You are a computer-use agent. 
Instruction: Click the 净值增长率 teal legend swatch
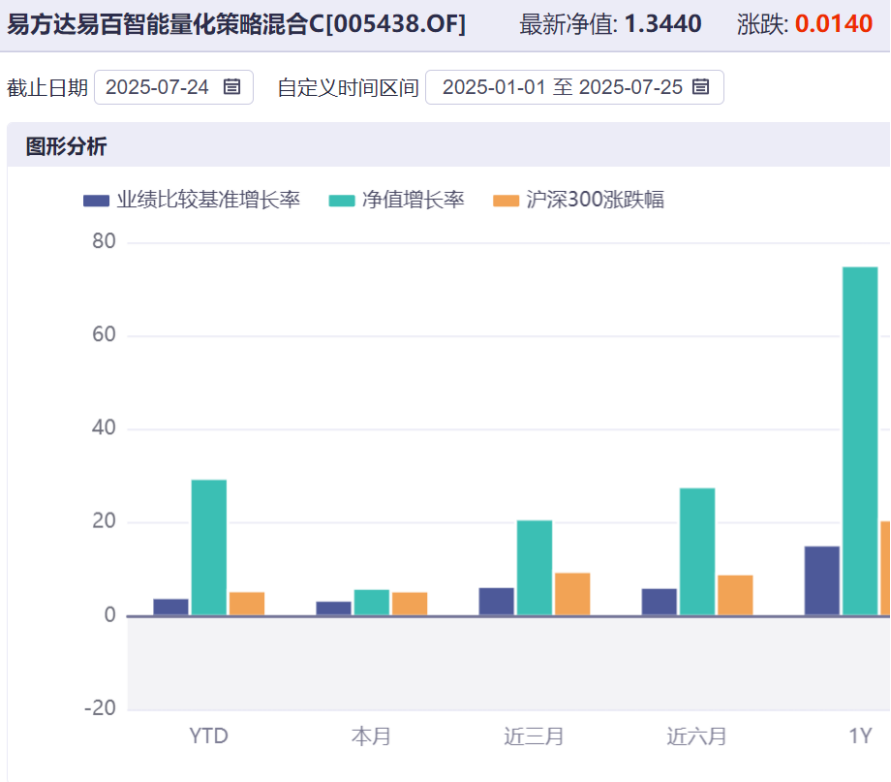pyautogui.click(x=342, y=201)
